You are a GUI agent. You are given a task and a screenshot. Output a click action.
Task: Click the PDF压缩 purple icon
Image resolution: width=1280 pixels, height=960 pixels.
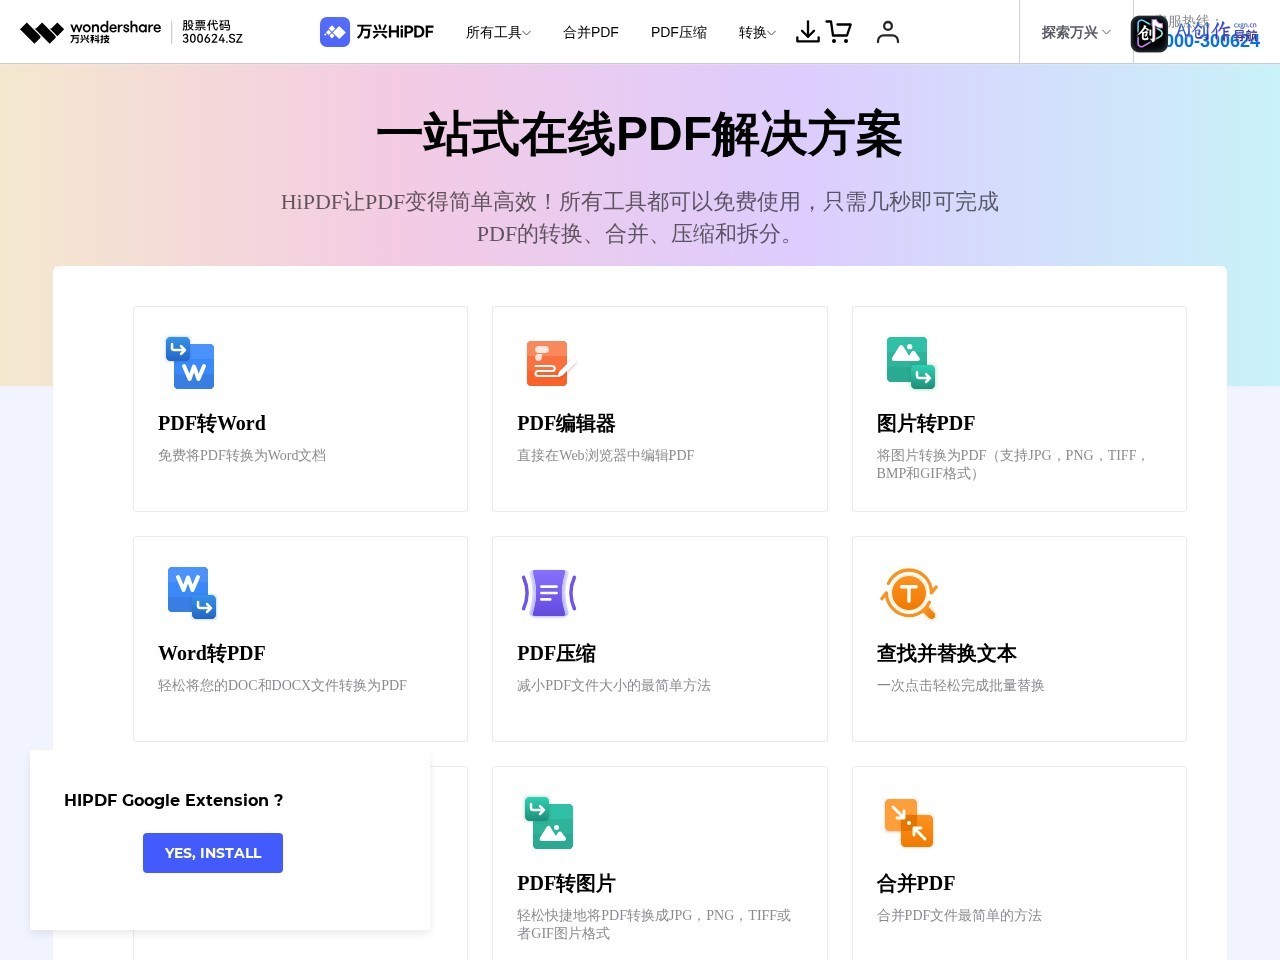(549, 593)
